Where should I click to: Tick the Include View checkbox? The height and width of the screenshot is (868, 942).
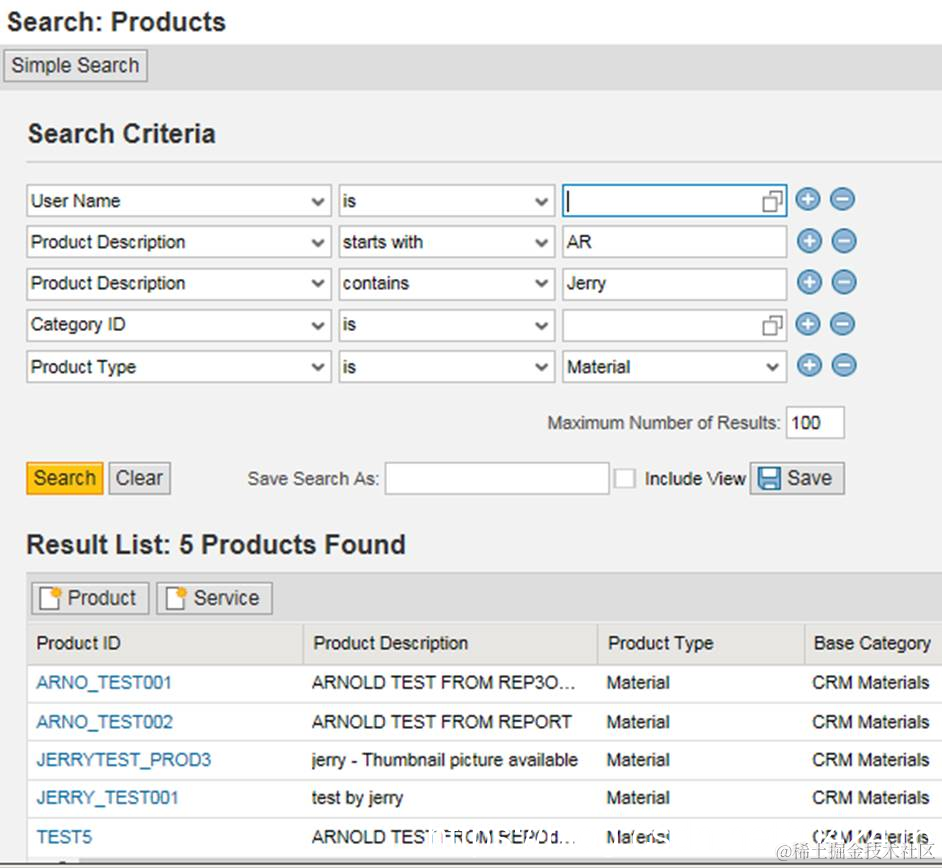click(x=625, y=478)
